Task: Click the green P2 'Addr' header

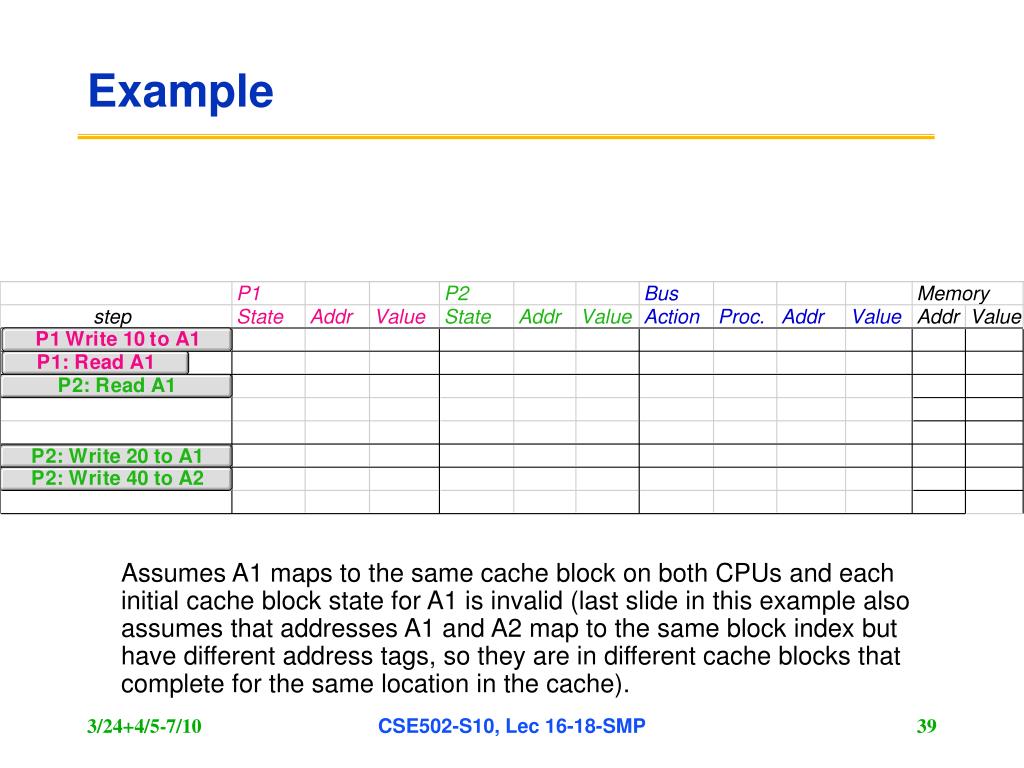Action: (540, 317)
